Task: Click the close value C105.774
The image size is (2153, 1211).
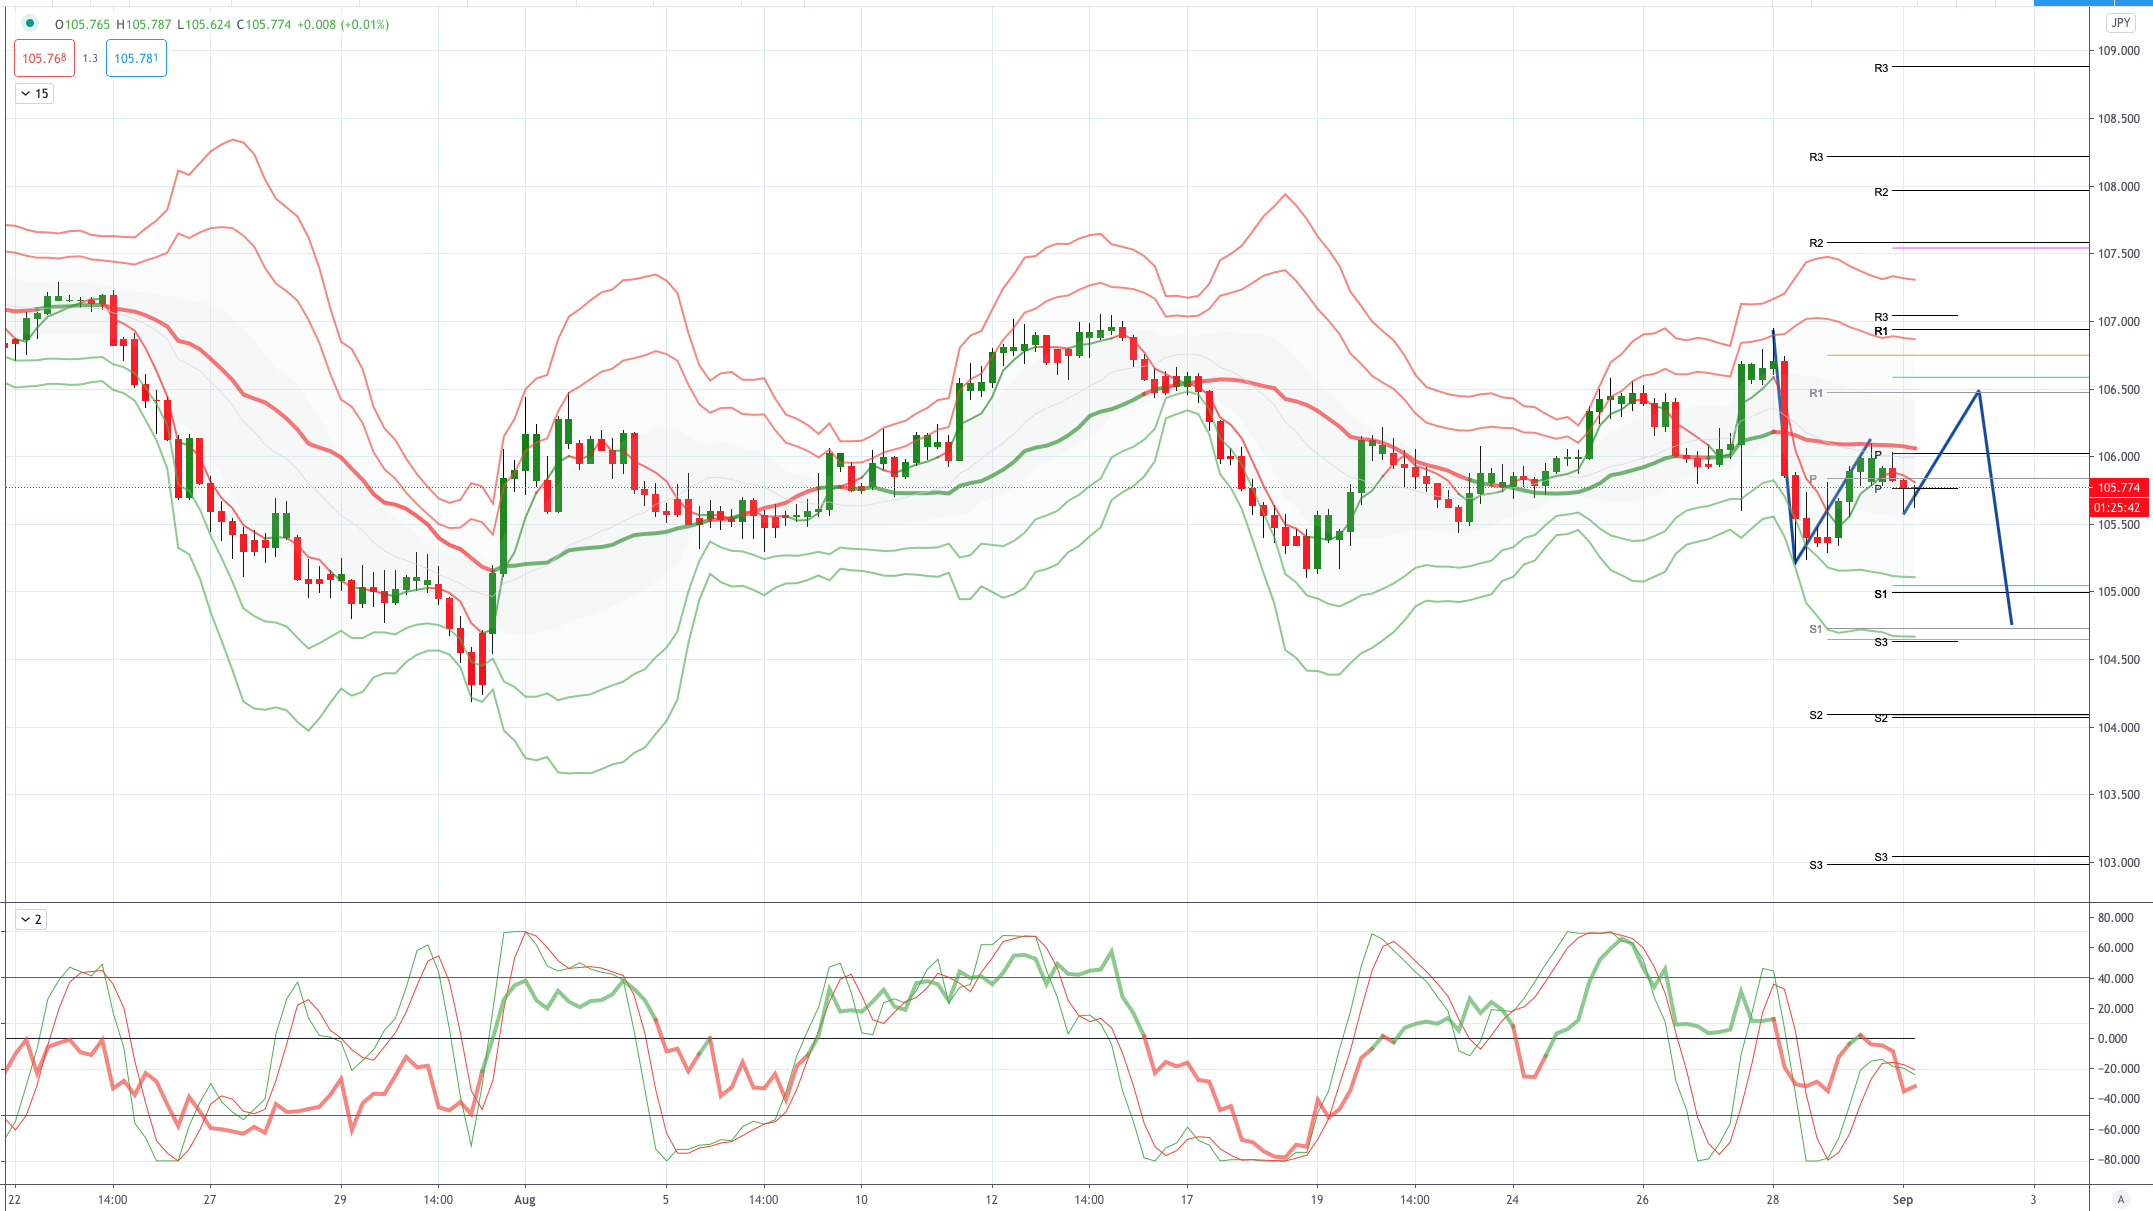Action: (263, 24)
